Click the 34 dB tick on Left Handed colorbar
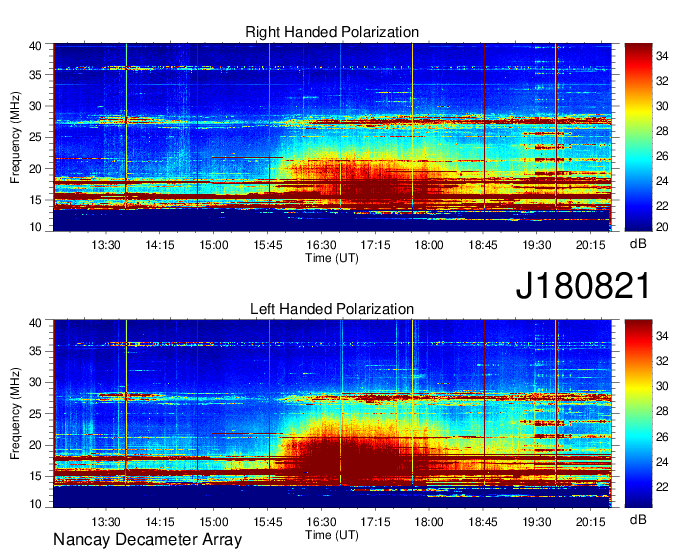Image resolution: width=680 pixels, height=552 pixels. tap(662, 336)
